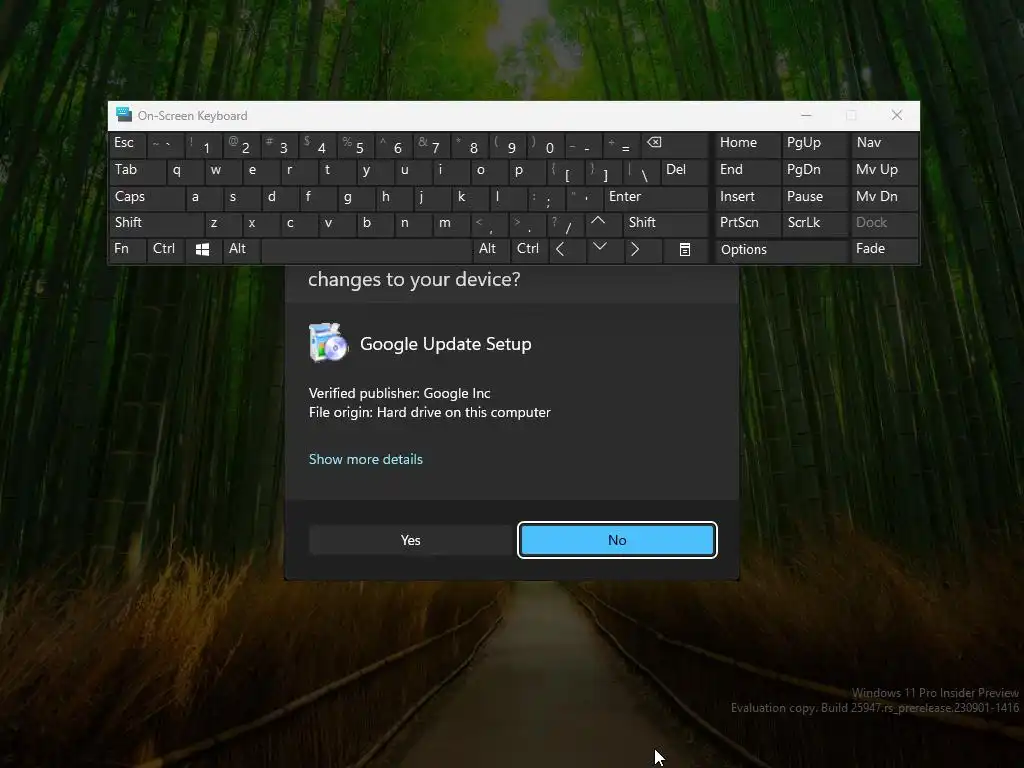Image resolution: width=1024 pixels, height=768 pixels.
Task: Toggle the Nav key panel
Action: [884, 144]
